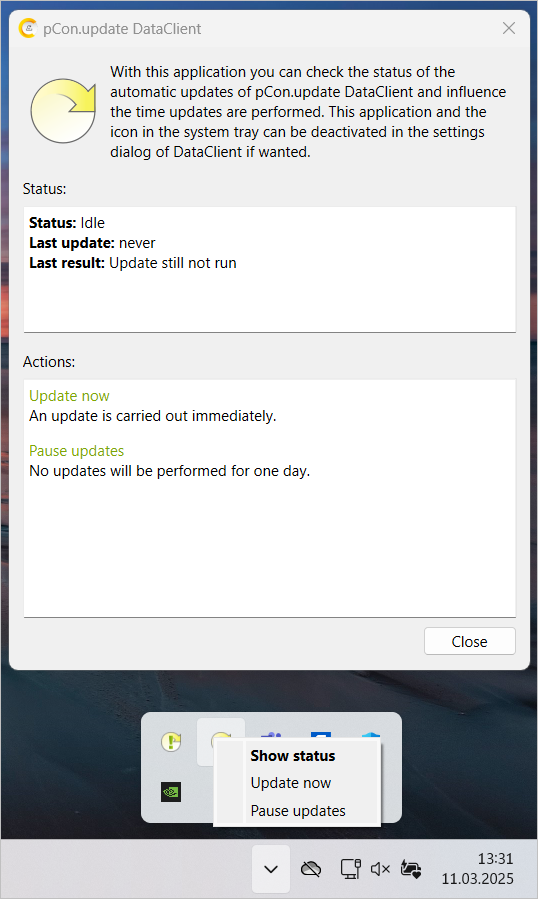Click the battery status icon in taskbar
This screenshot has height=899, width=538.
tap(411, 869)
